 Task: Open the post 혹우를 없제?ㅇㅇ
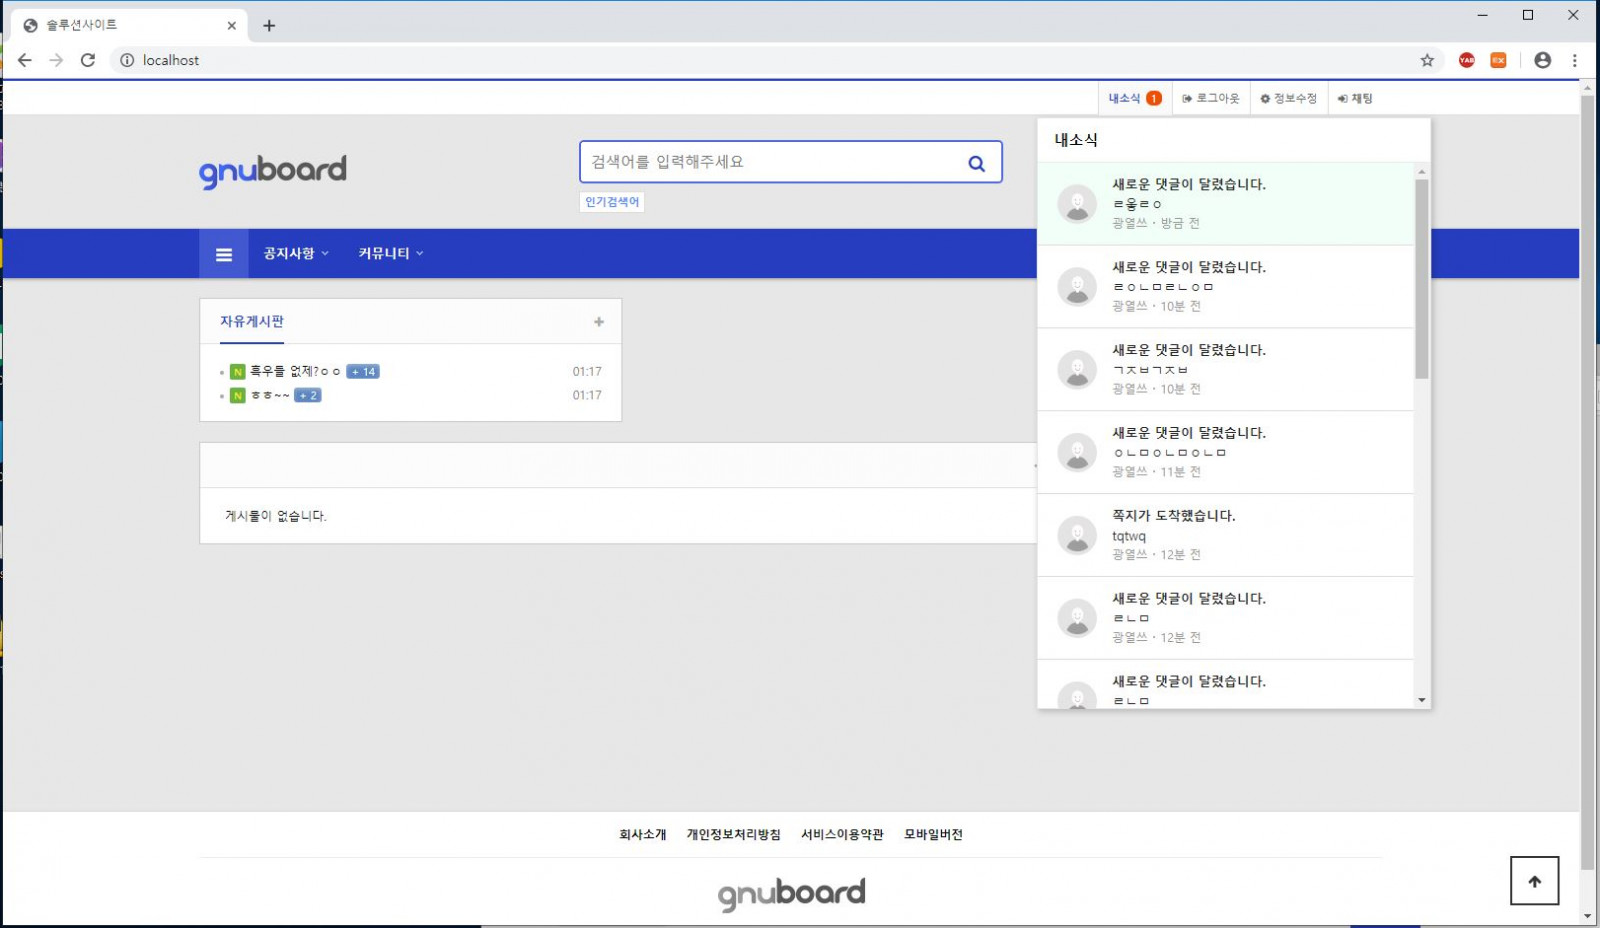[295, 372]
